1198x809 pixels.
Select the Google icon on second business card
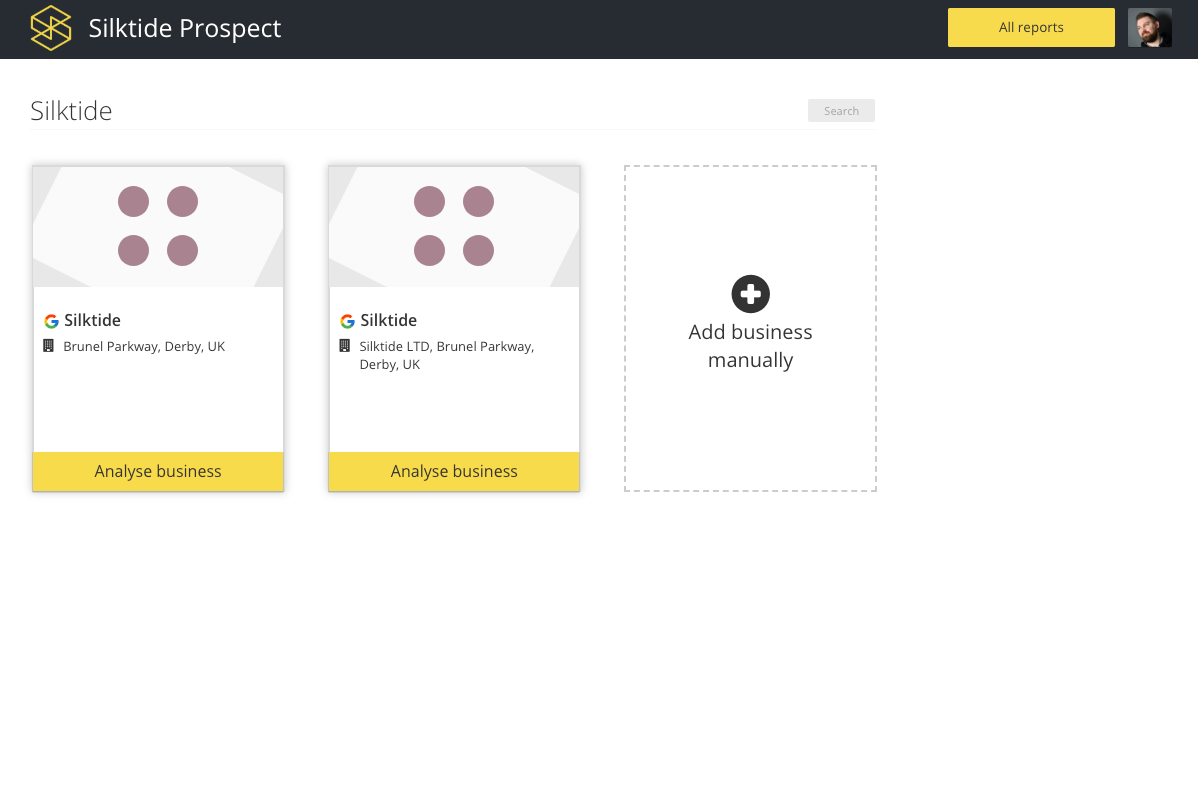pos(347,321)
